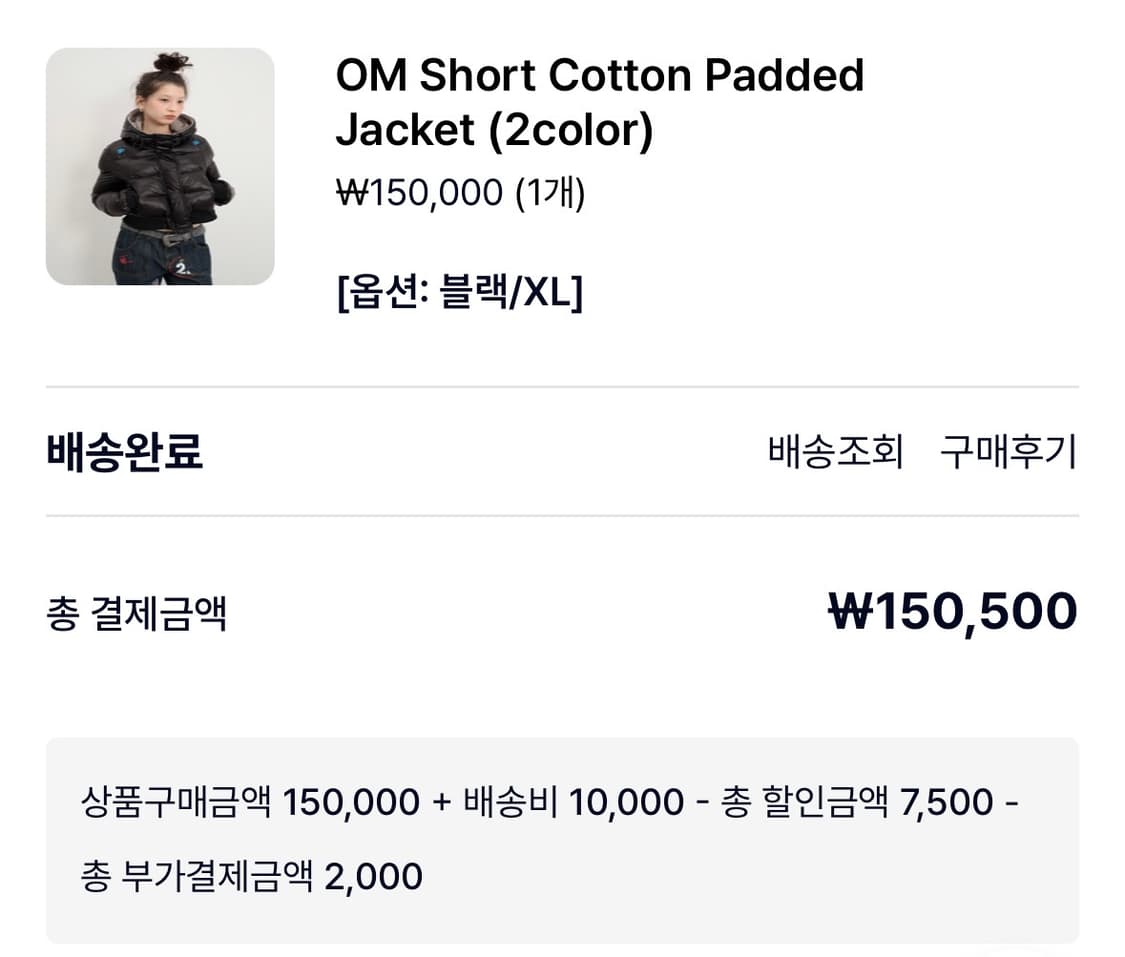This screenshot has width=1125, height=957.
Task: Click the 총 결제금액 label
Action: click(137, 612)
